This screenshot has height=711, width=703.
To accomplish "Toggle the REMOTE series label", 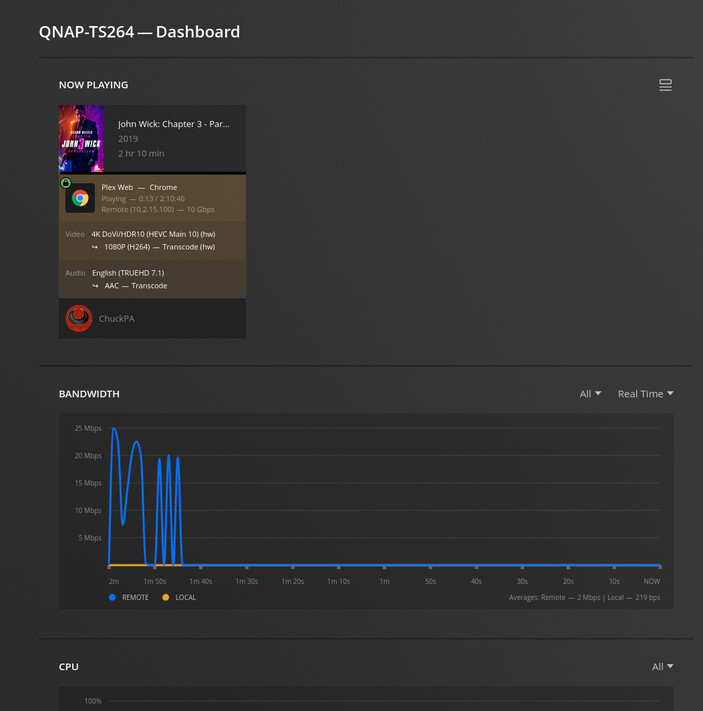I will click(135, 597).
